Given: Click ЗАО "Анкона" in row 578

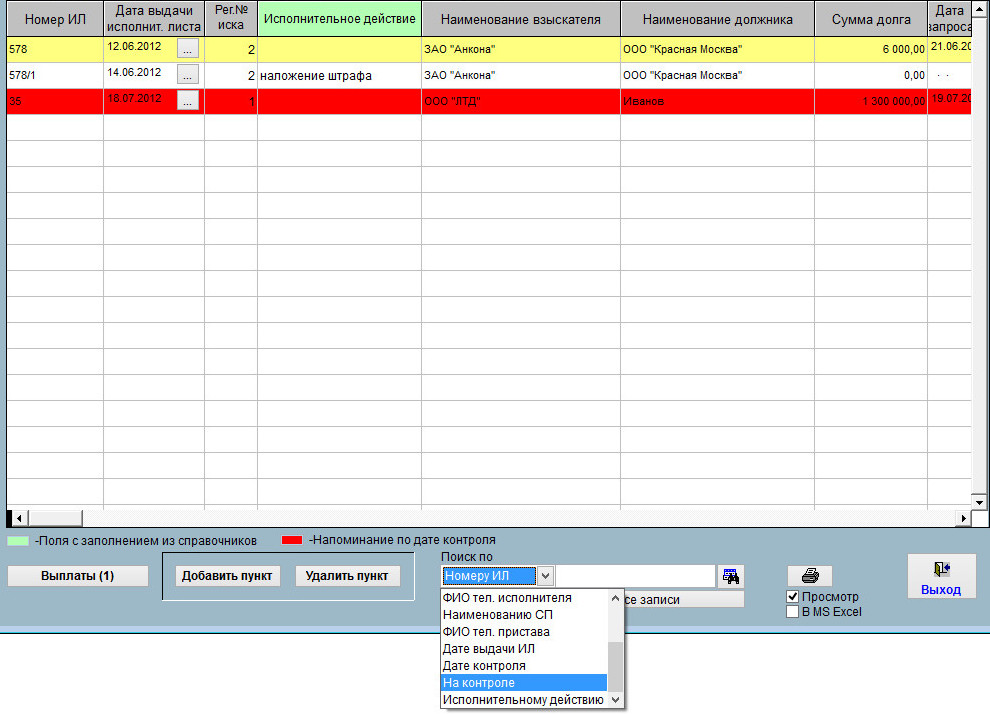Looking at the screenshot, I should (521, 49).
